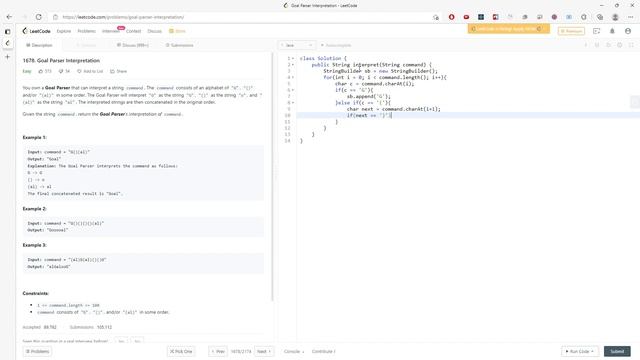
Task: Open the Run Code dropdown
Action: [x=580, y=351]
